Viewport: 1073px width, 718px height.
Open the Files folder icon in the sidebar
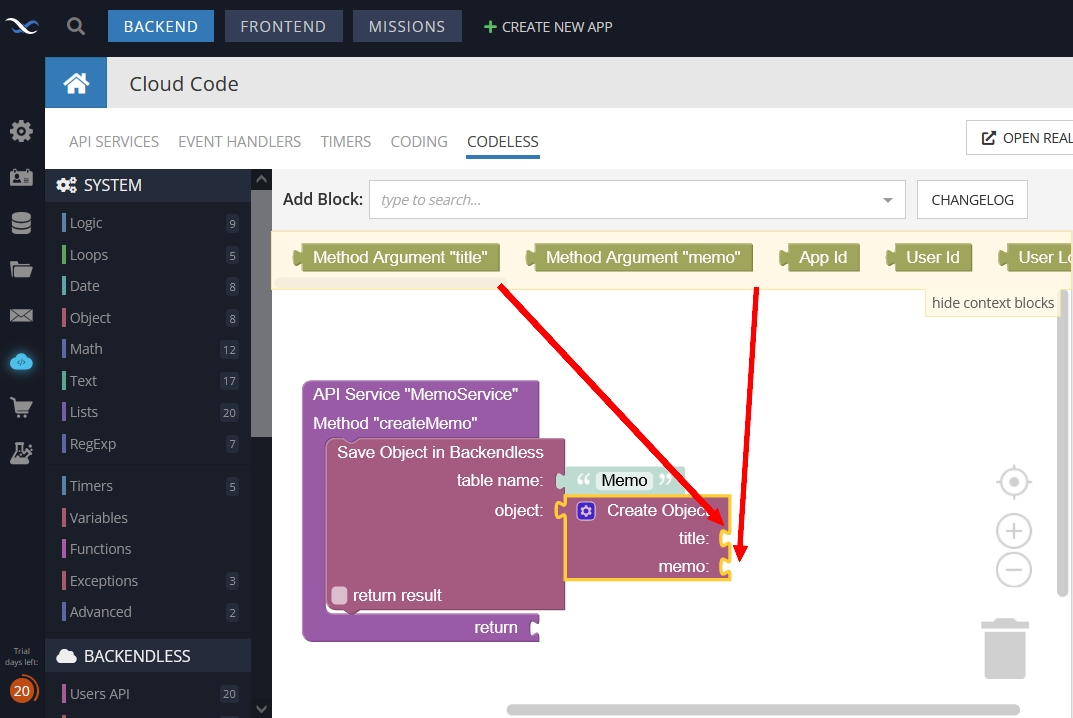point(21,269)
